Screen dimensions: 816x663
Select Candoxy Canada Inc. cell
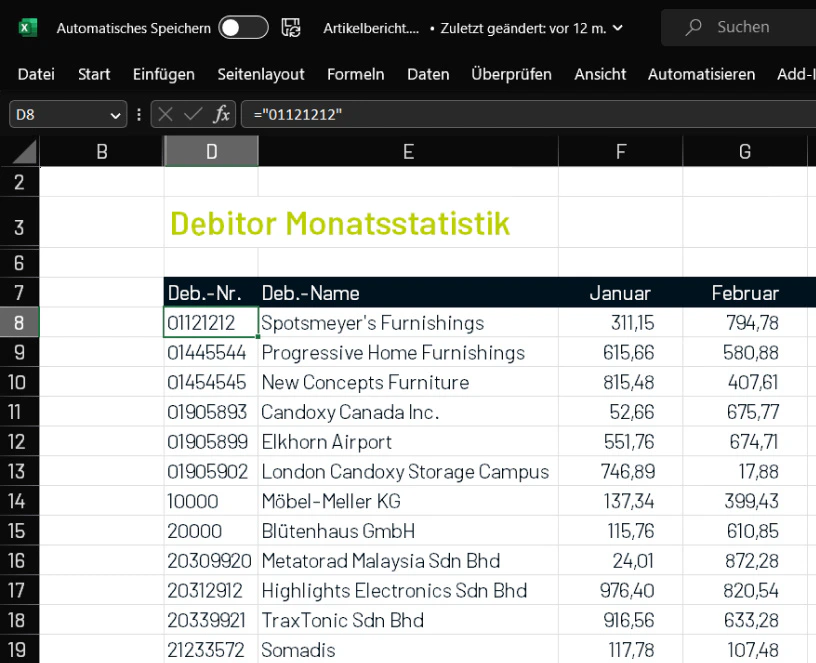pos(409,412)
